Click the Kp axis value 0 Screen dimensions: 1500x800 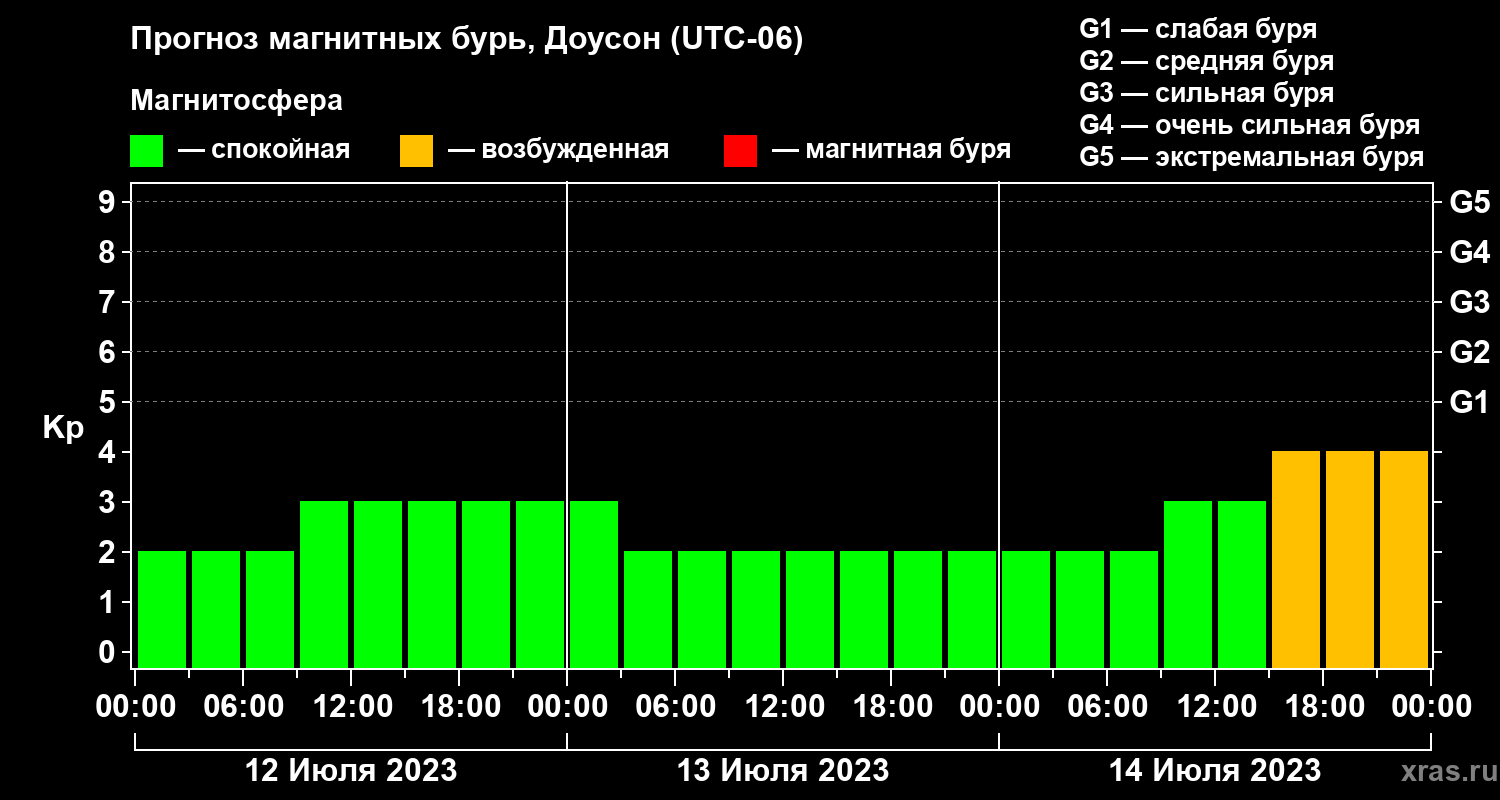(x=108, y=652)
